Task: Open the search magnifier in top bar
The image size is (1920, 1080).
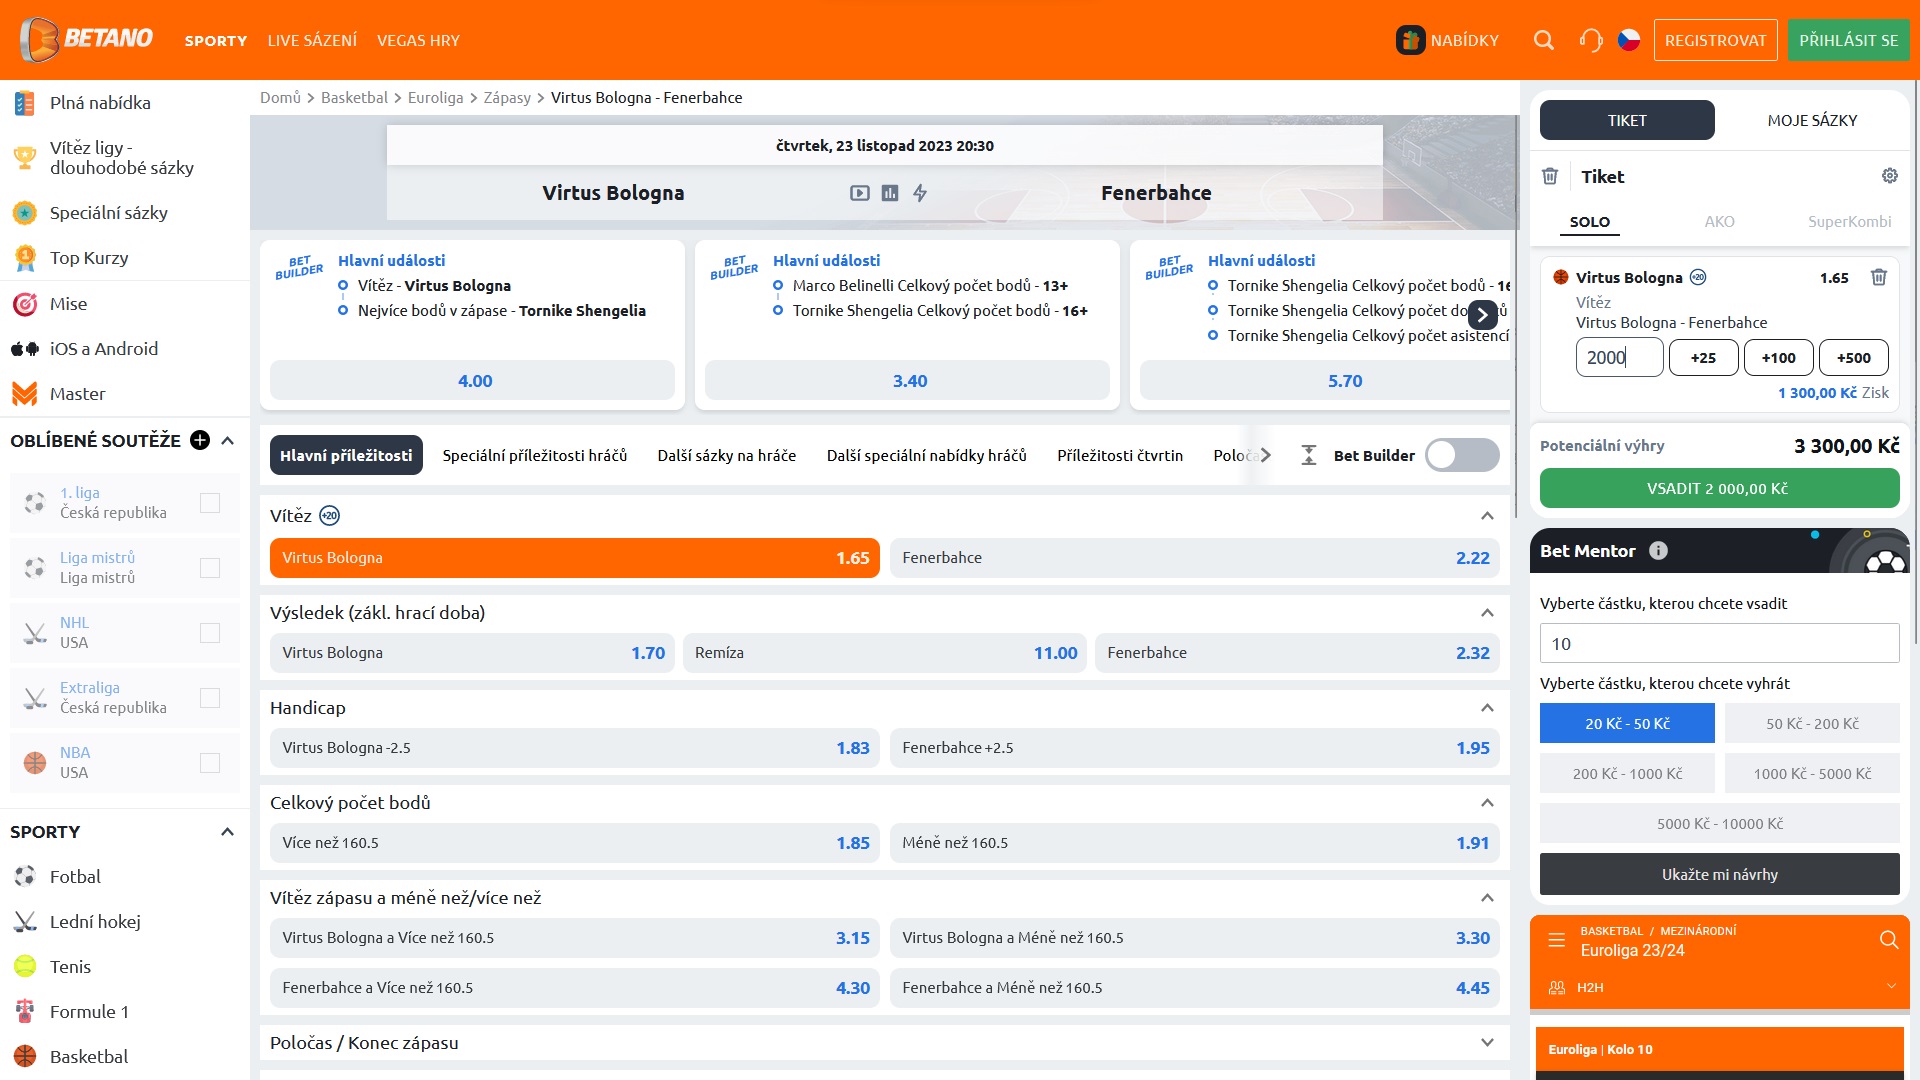Action: point(1544,40)
